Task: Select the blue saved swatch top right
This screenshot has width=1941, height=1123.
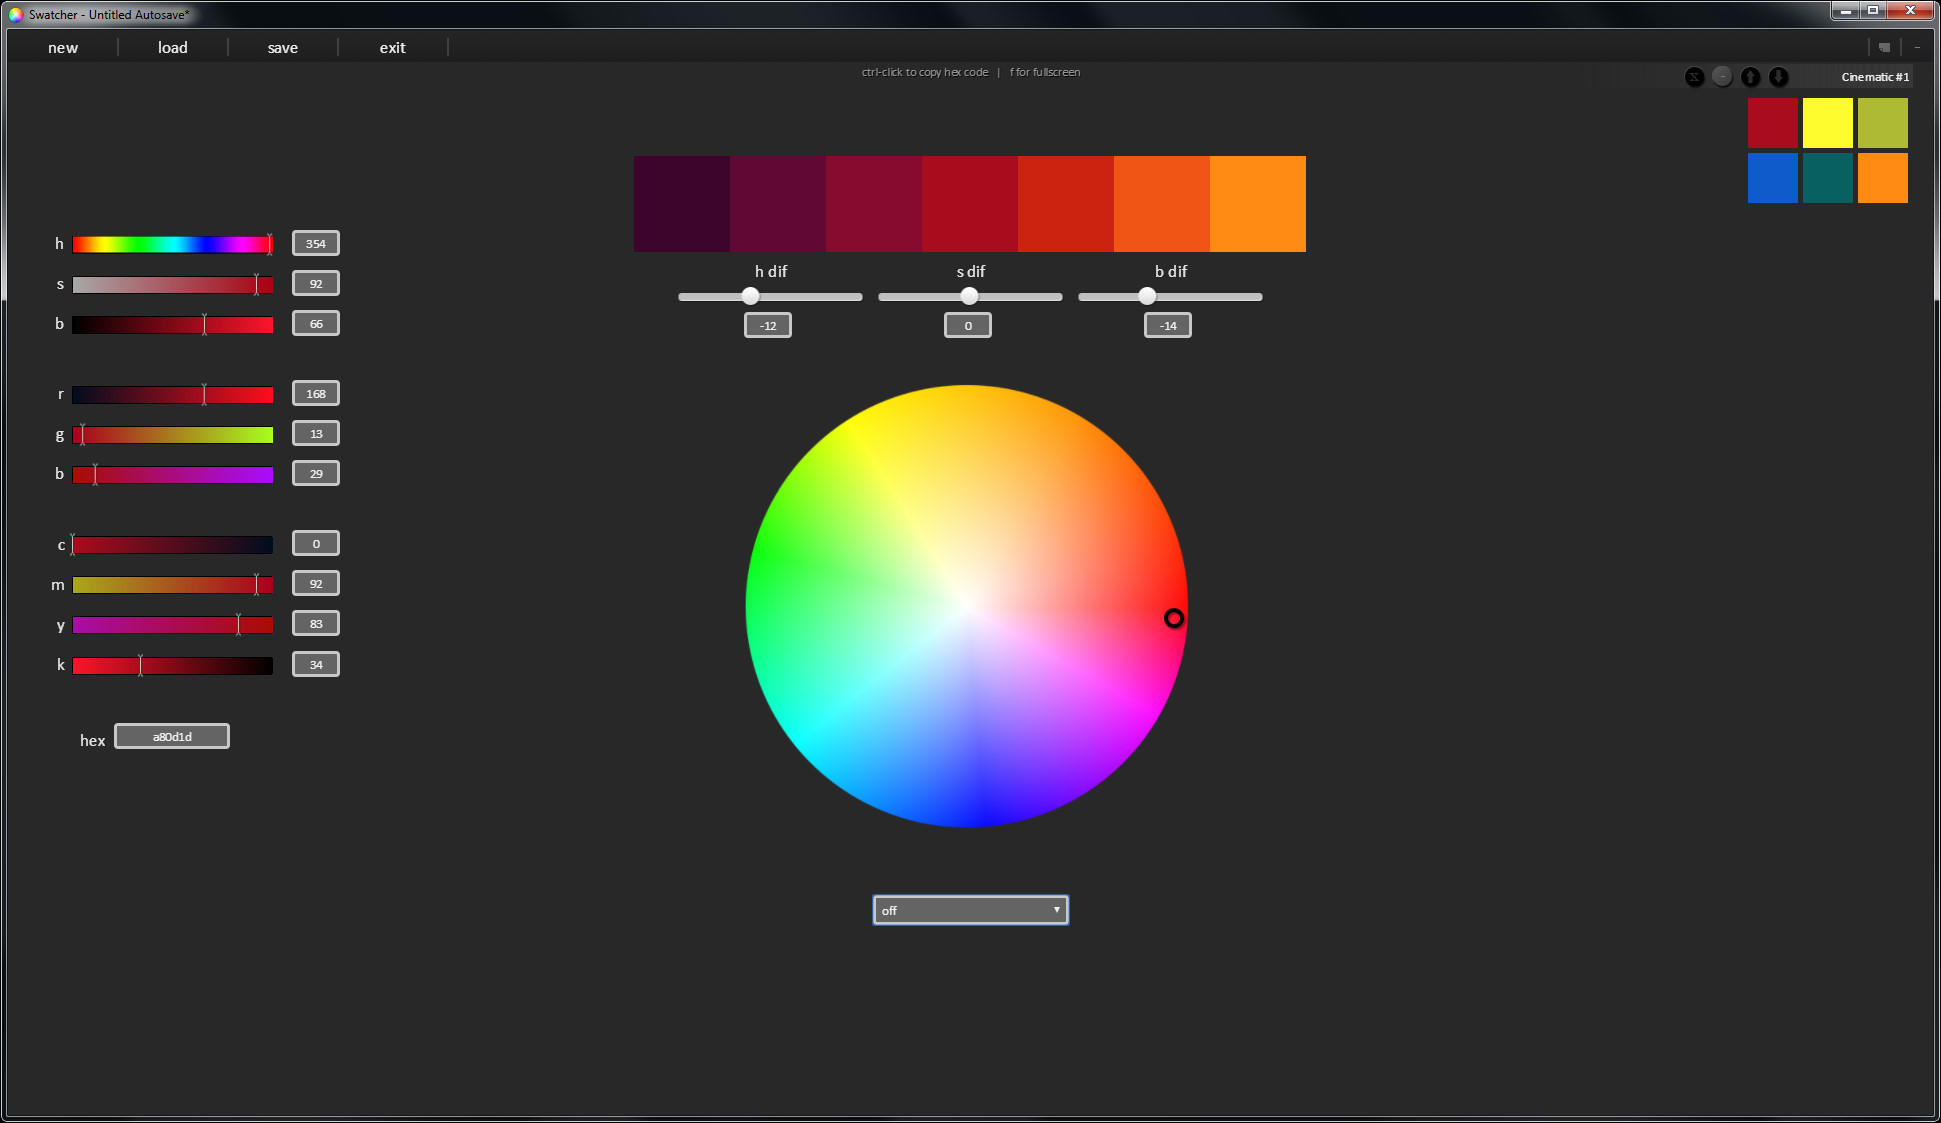Action: tap(1772, 178)
